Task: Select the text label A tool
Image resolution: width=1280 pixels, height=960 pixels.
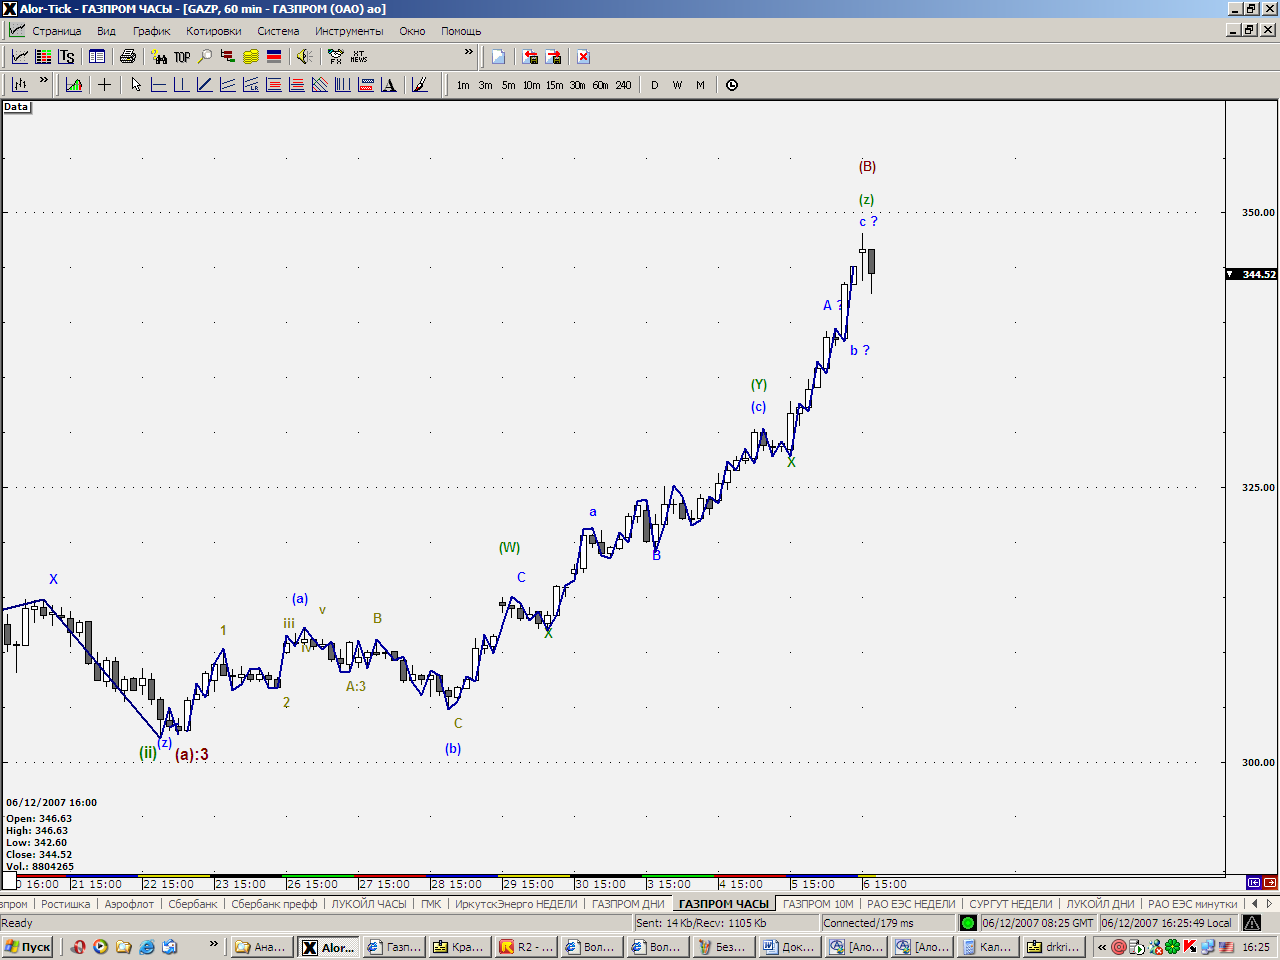Action: (x=389, y=85)
